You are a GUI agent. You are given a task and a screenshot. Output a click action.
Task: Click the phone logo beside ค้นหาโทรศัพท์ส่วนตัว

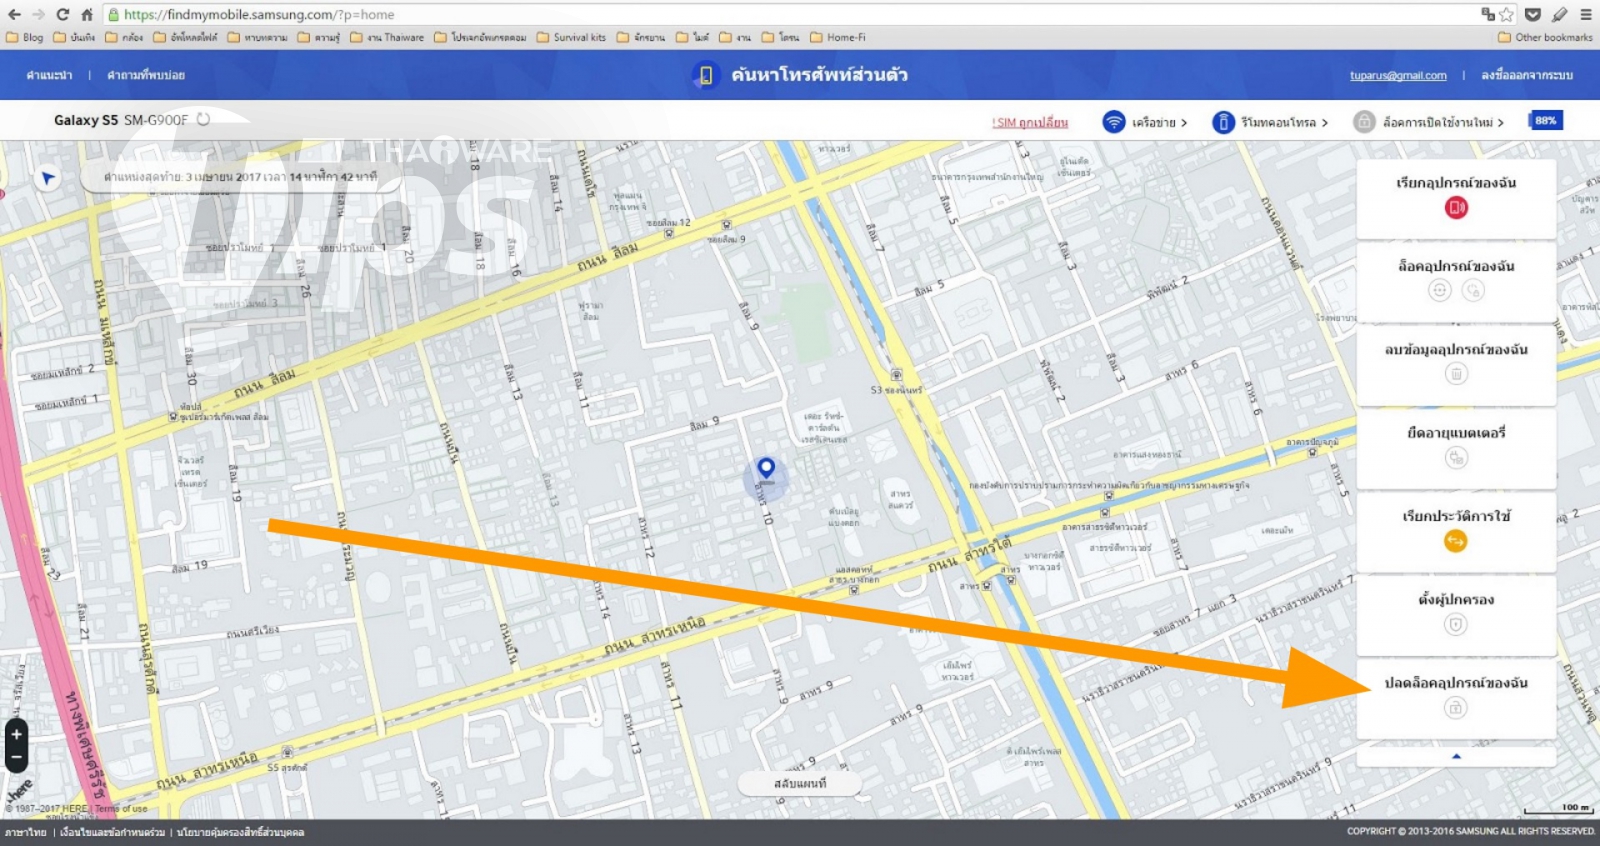pyautogui.click(x=705, y=75)
